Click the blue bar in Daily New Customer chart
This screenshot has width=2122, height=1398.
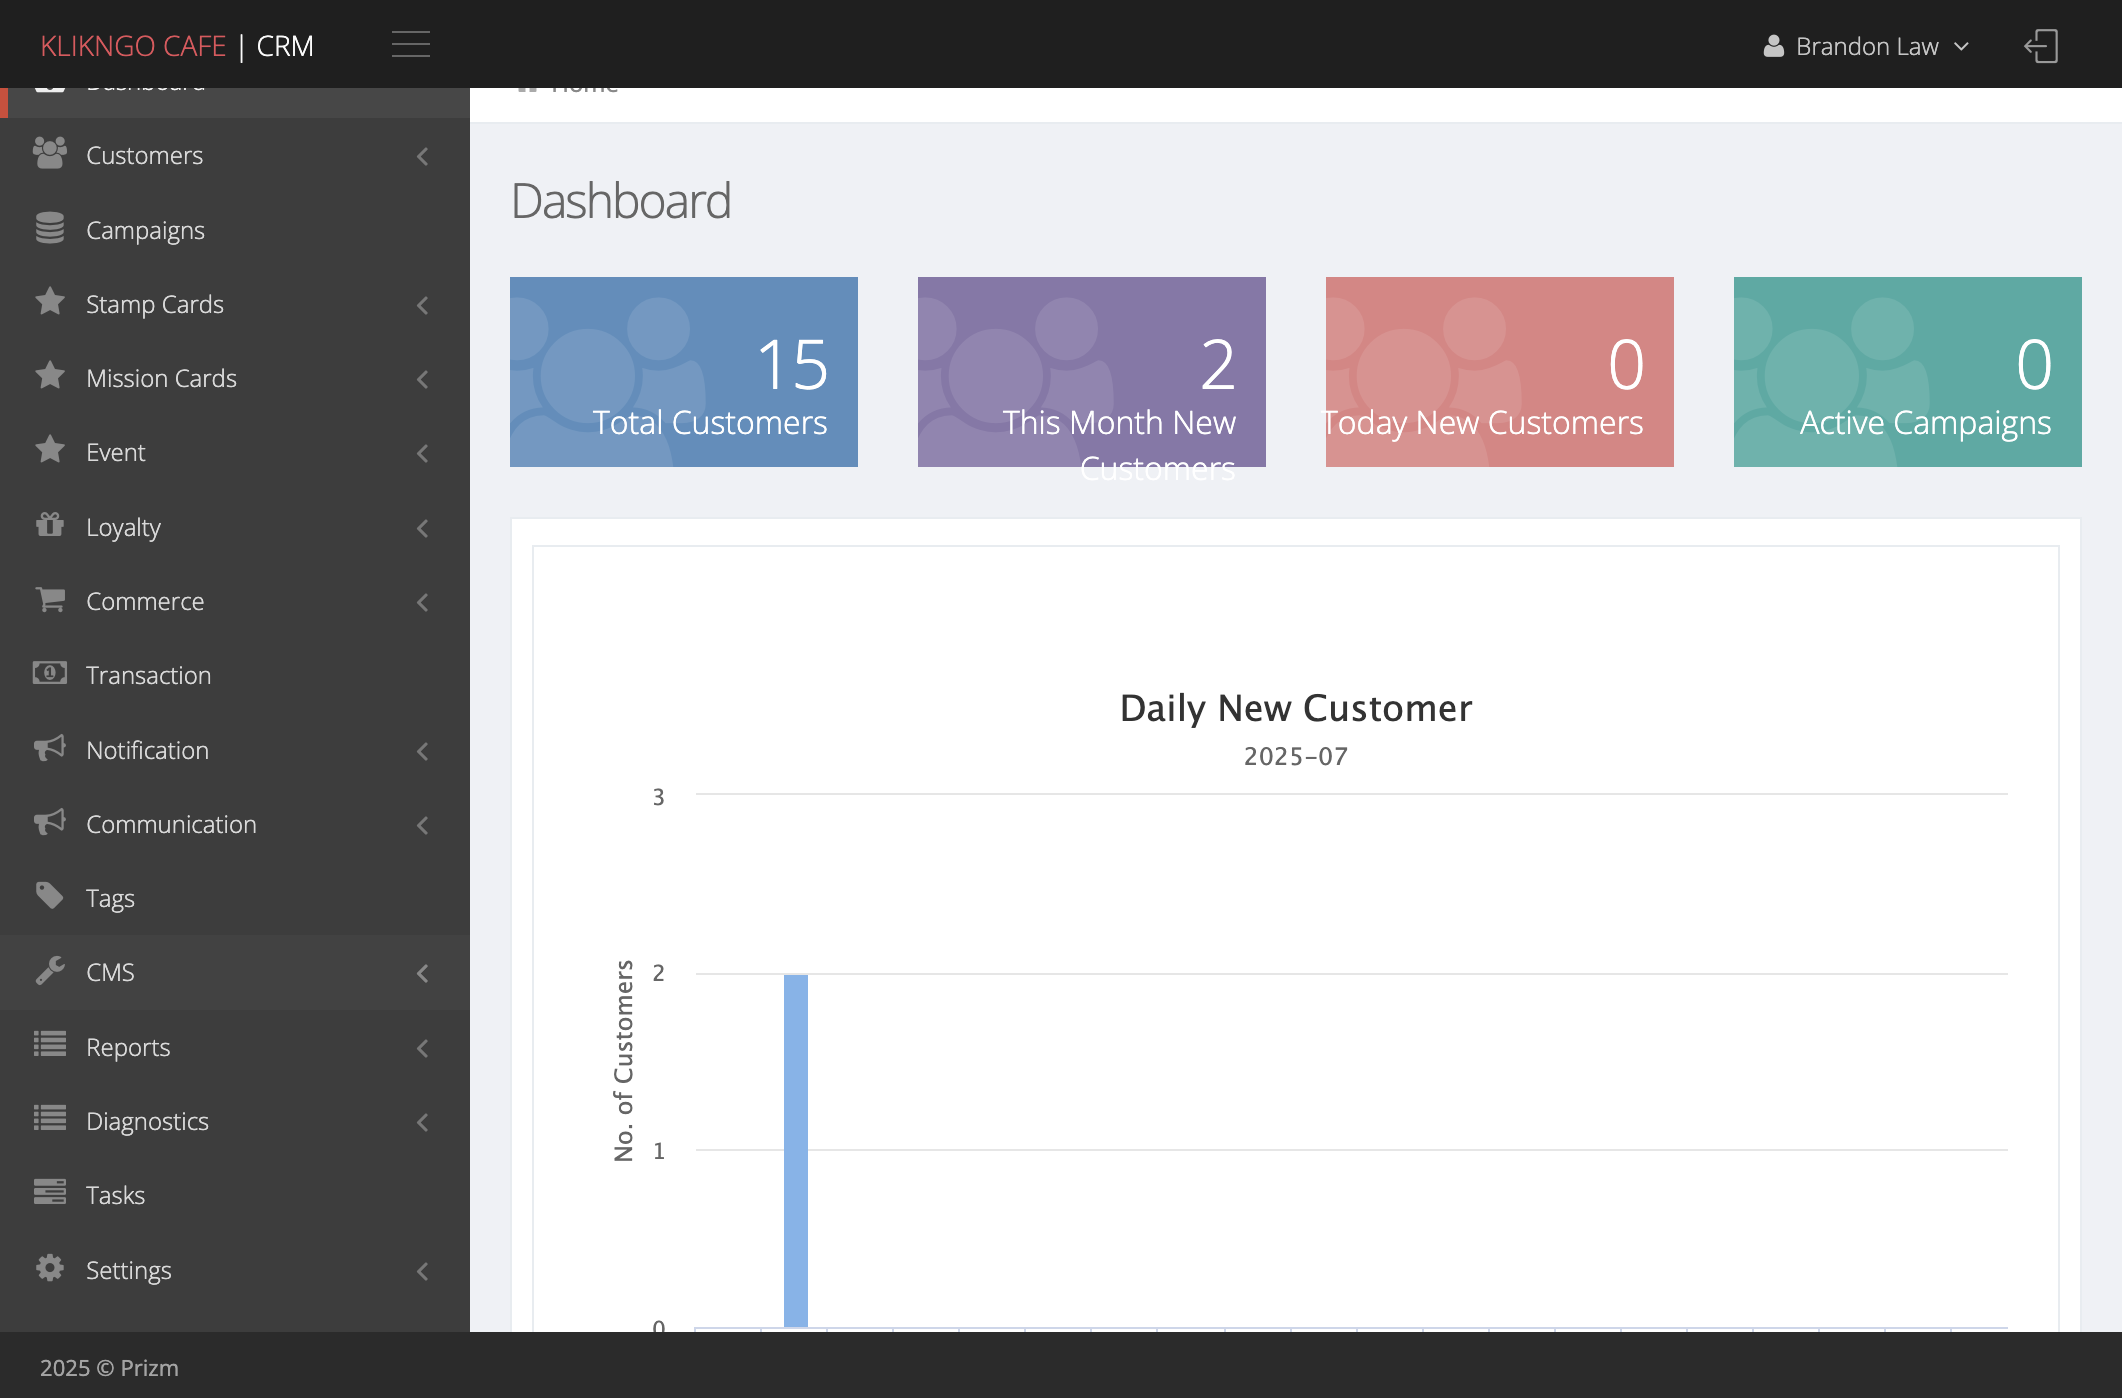pyautogui.click(x=796, y=1150)
